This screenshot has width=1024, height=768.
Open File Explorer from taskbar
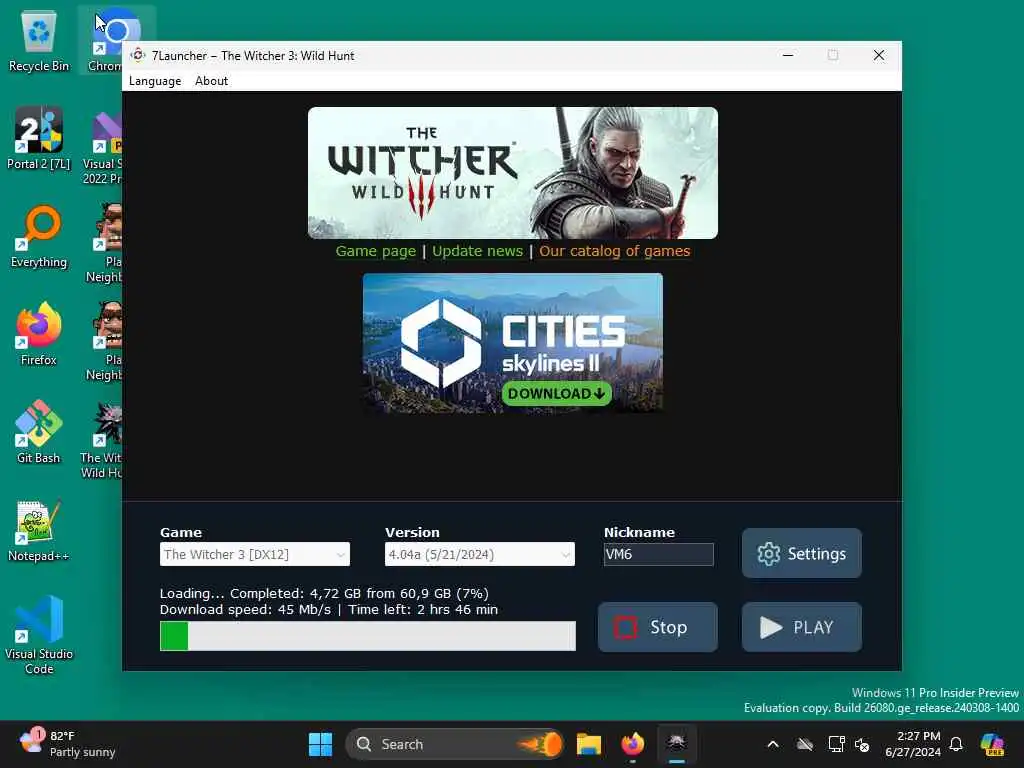pyautogui.click(x=588, y=744)
